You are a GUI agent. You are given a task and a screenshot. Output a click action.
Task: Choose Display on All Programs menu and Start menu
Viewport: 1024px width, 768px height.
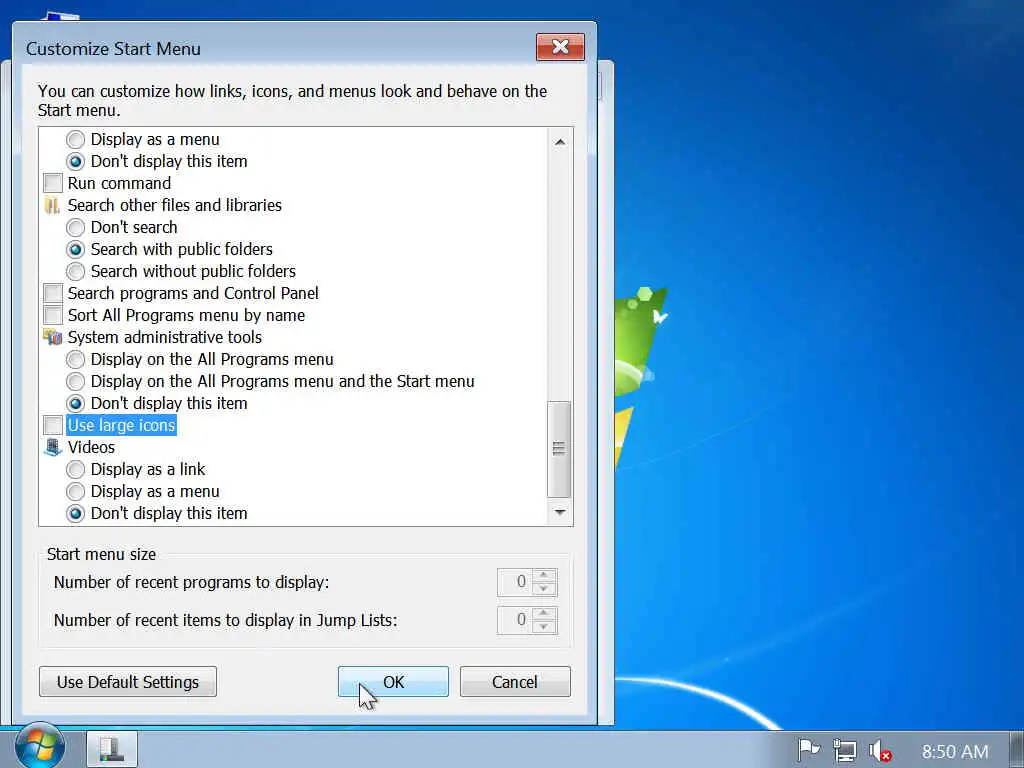tap(76, 381)
